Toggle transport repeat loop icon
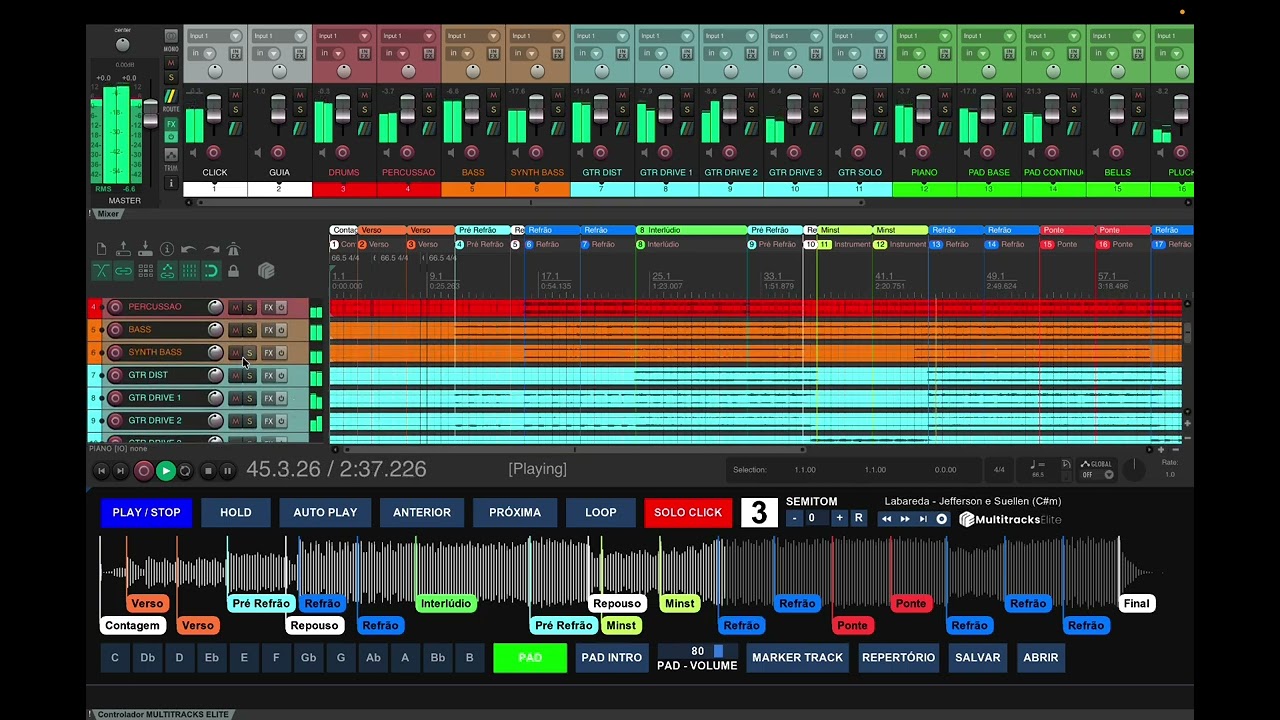 185,471
